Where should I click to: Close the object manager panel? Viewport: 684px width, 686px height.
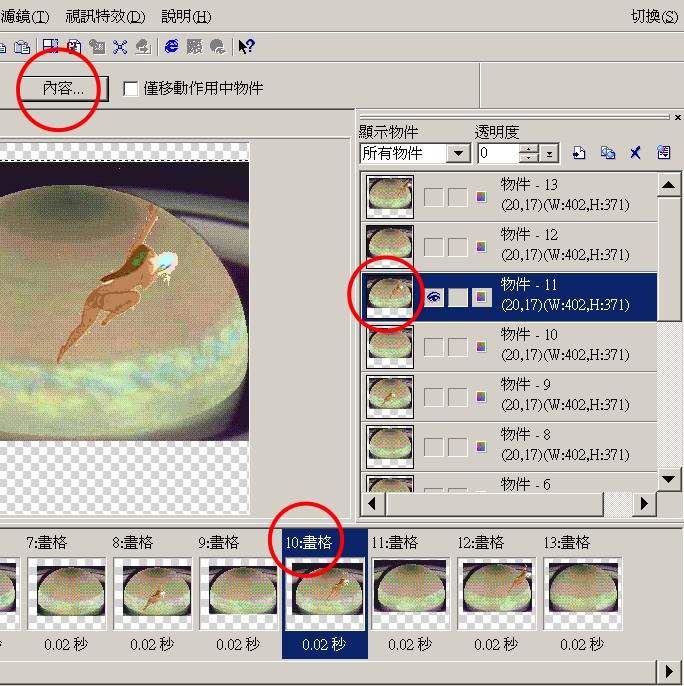click(x=677, y=117)
